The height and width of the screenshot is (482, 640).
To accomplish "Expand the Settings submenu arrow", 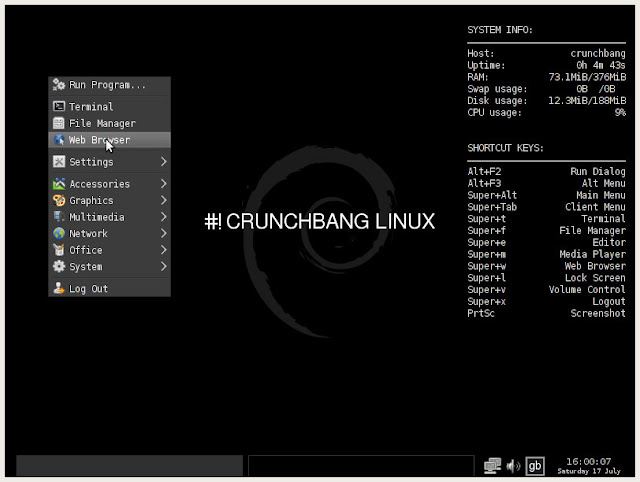I will (164, 162).
